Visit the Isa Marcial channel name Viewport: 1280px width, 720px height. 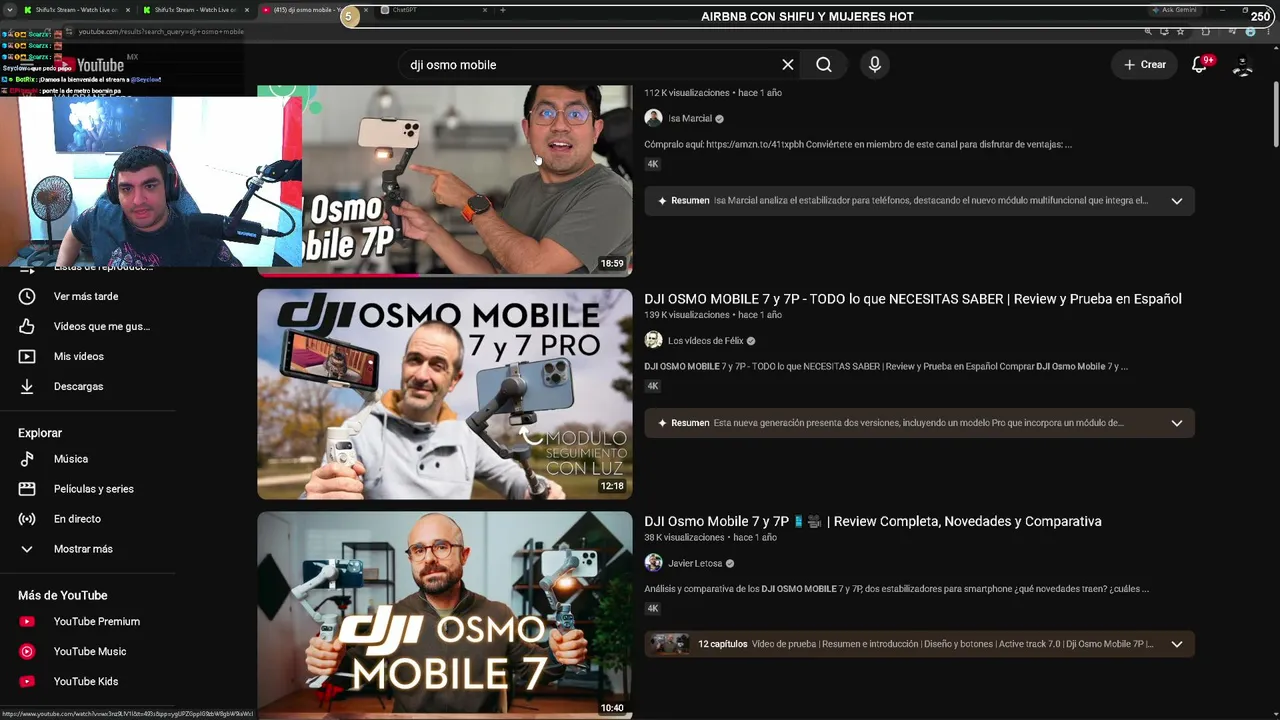pos(690,118)
